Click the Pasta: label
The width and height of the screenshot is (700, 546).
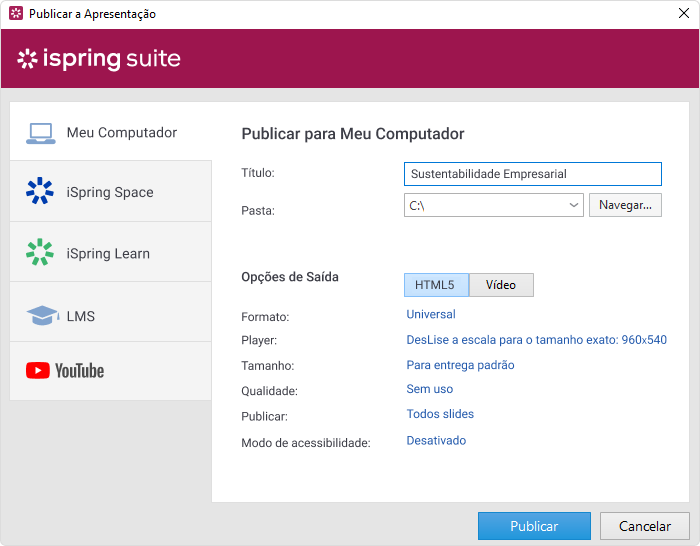258,210
